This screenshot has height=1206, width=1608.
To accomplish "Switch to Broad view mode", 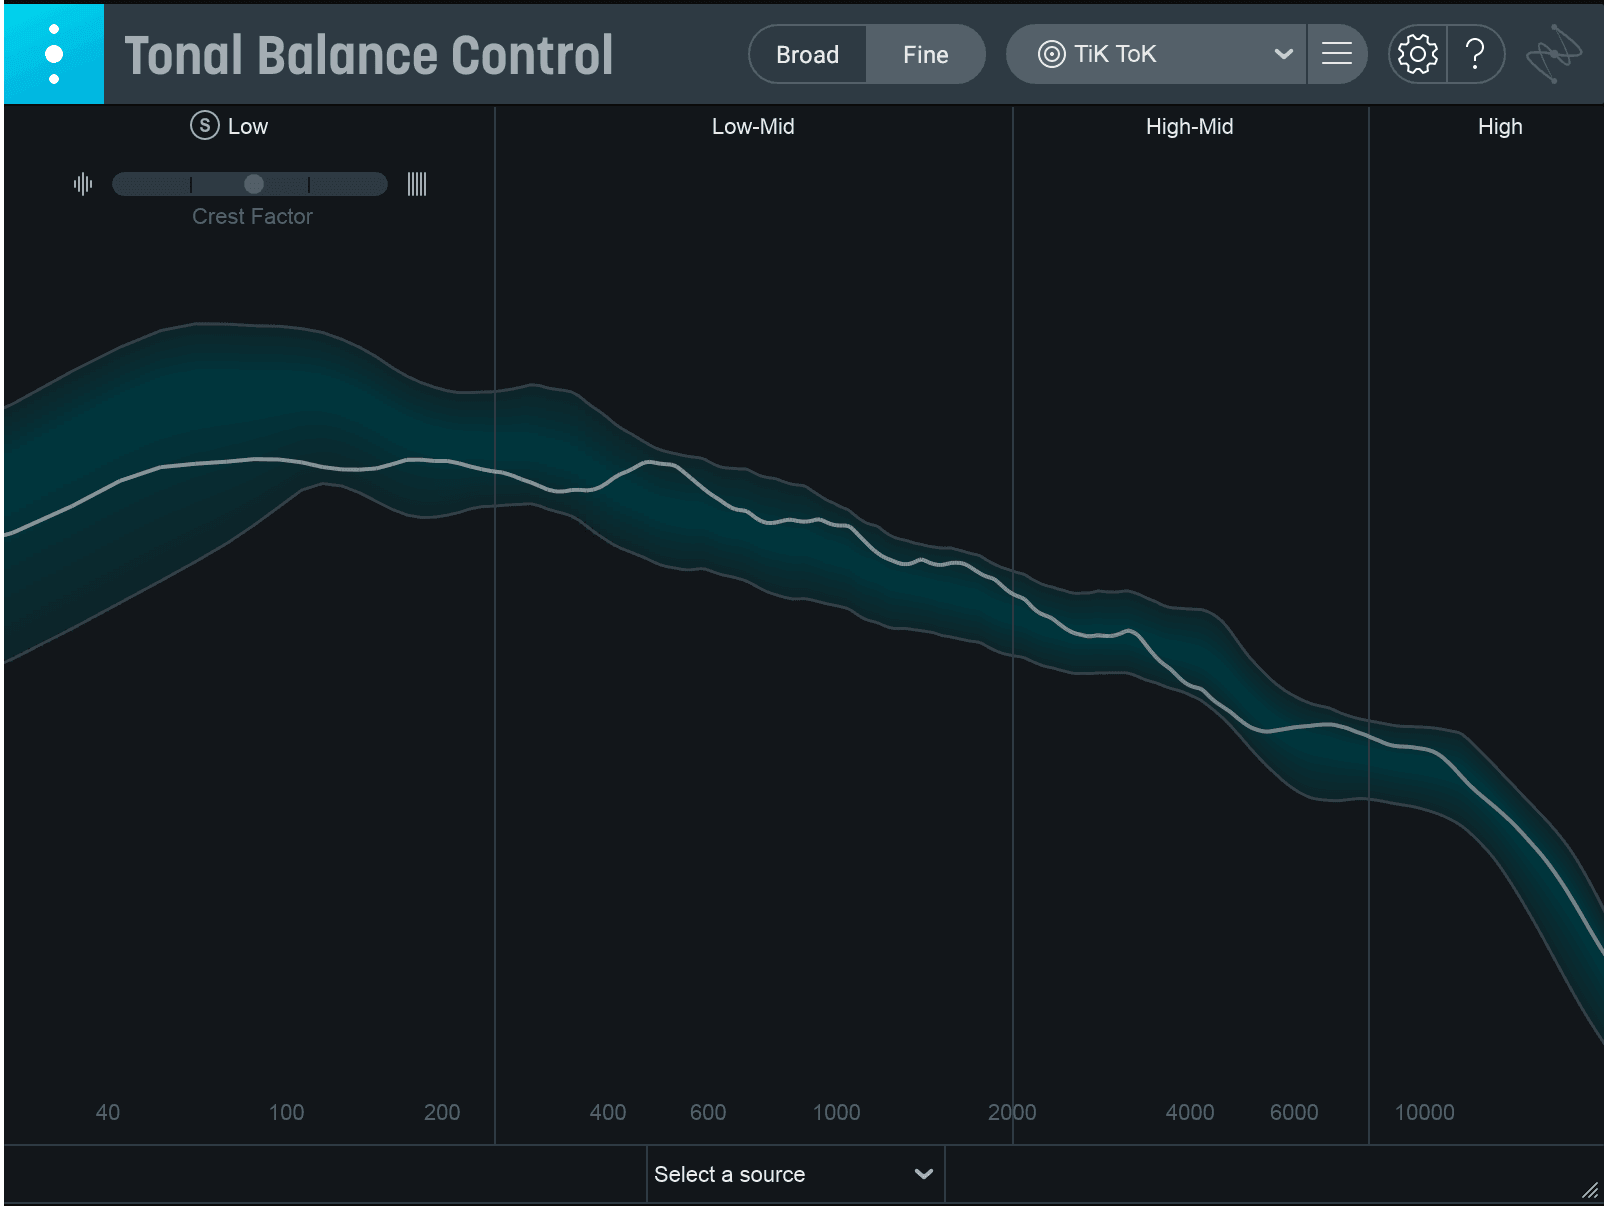I will click(807, 55).
